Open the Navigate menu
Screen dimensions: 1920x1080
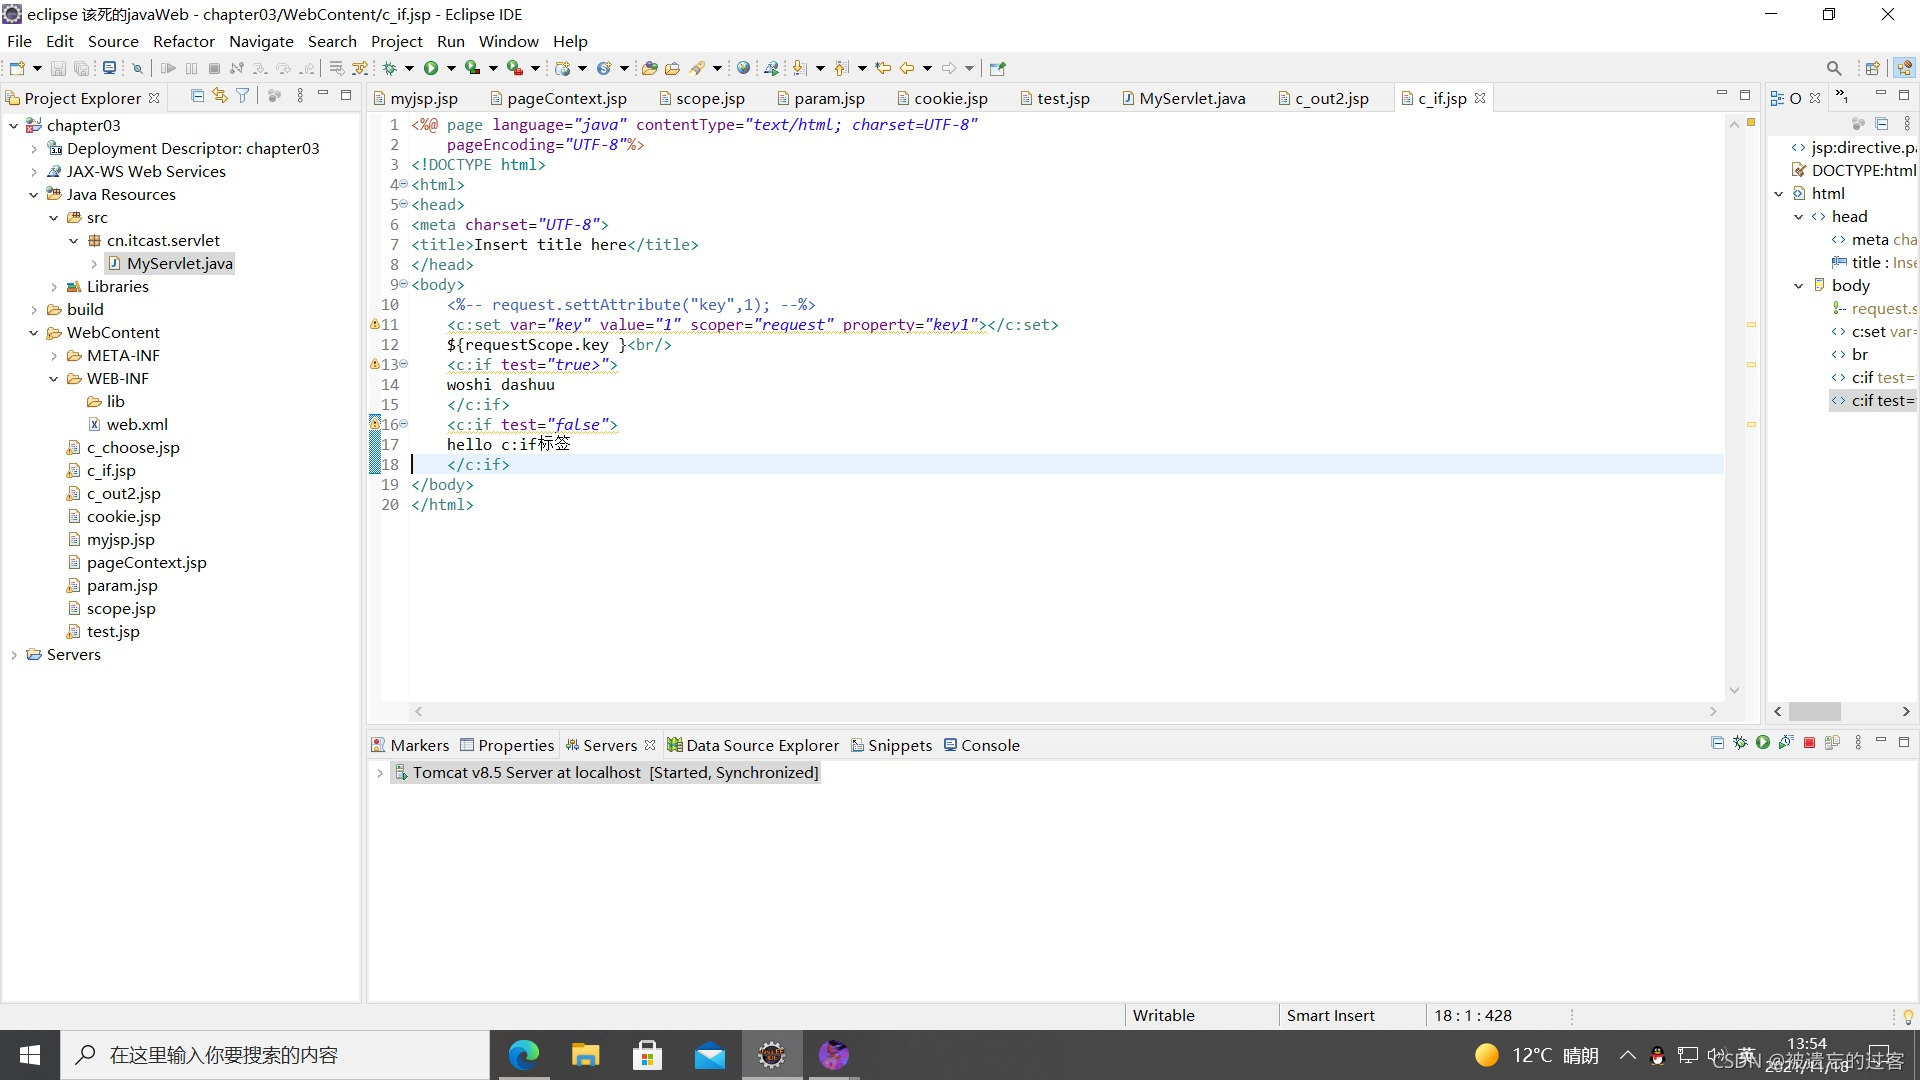[x=261, y=41]
